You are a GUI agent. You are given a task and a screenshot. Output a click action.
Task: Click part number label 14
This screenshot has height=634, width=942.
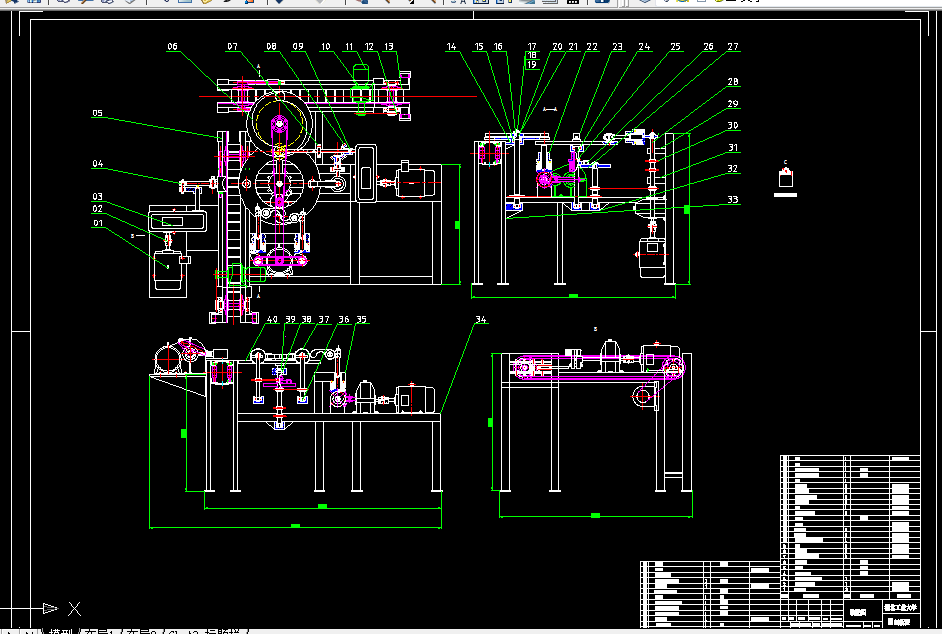point(451,47)
